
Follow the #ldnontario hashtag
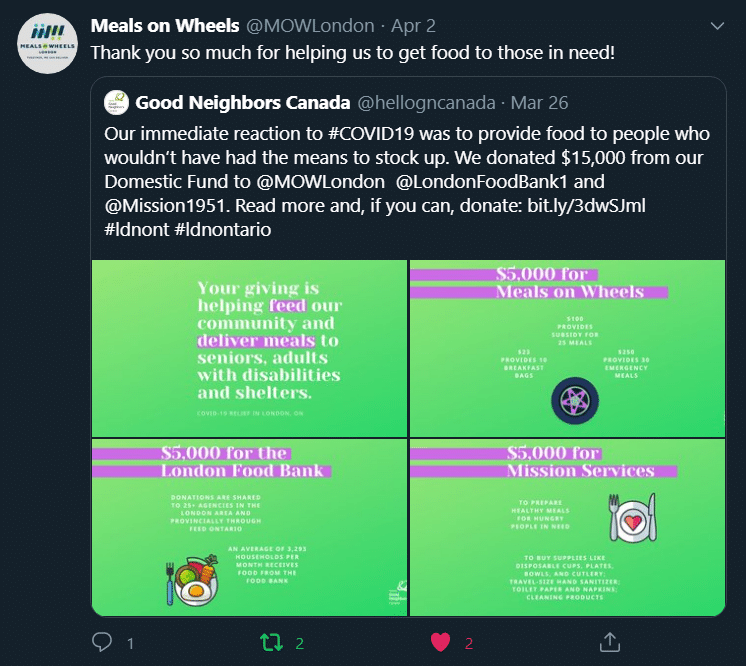coord(223,230)
